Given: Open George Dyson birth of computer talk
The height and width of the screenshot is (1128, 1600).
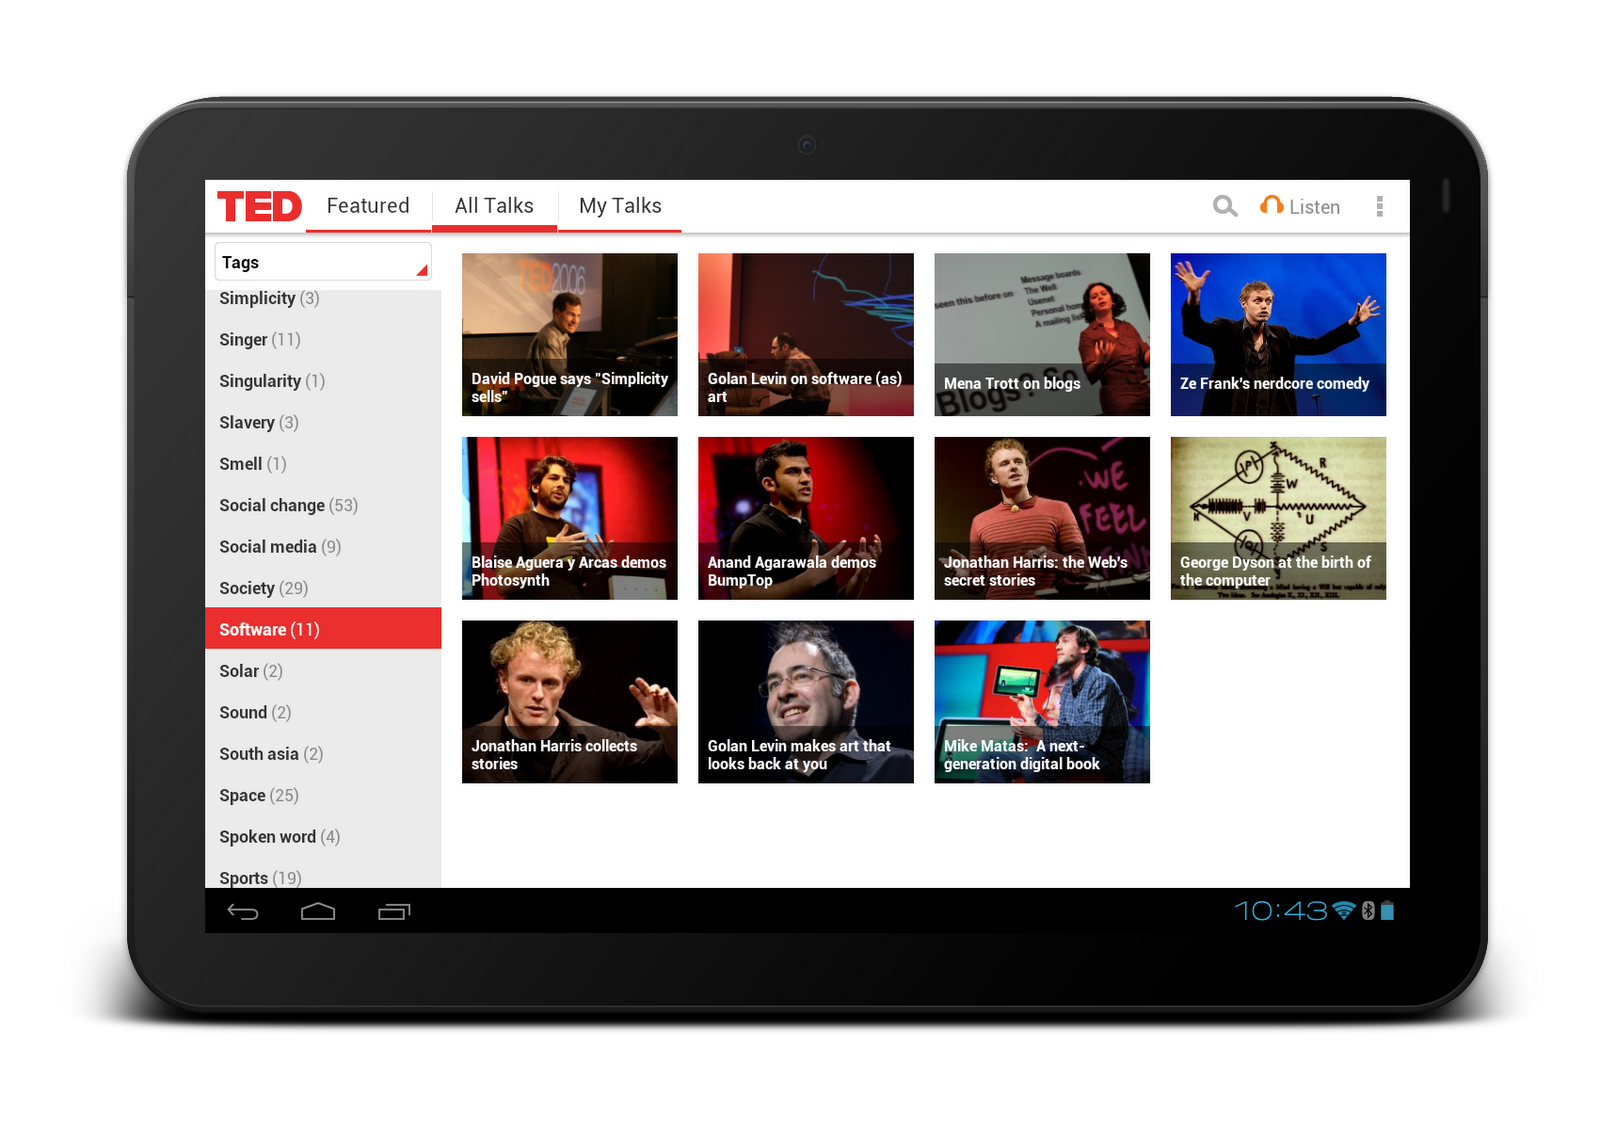Looking at the screenshot, I should [x=1278, y=518].
